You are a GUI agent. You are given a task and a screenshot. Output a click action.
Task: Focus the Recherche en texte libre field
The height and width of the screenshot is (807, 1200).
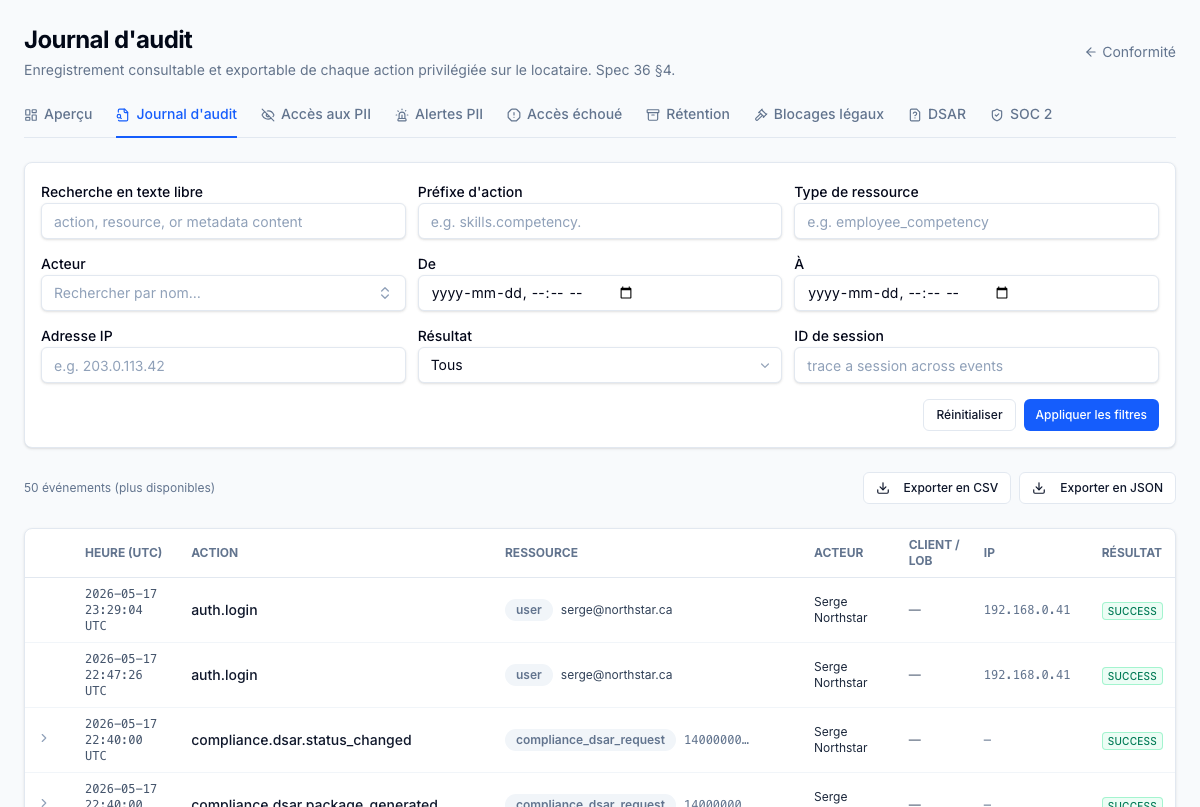coord(223,222)
